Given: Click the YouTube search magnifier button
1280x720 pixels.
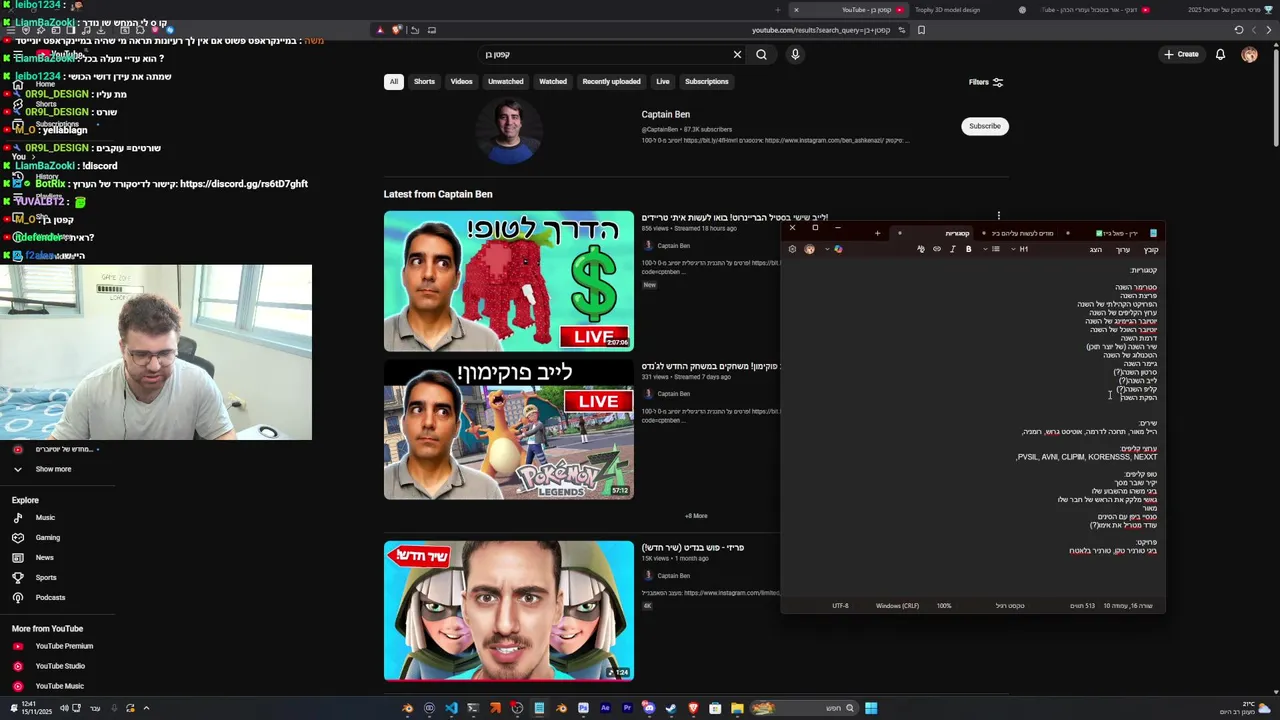Looking at the screenshot, I should pyautogui.click(x=761, y=54).
